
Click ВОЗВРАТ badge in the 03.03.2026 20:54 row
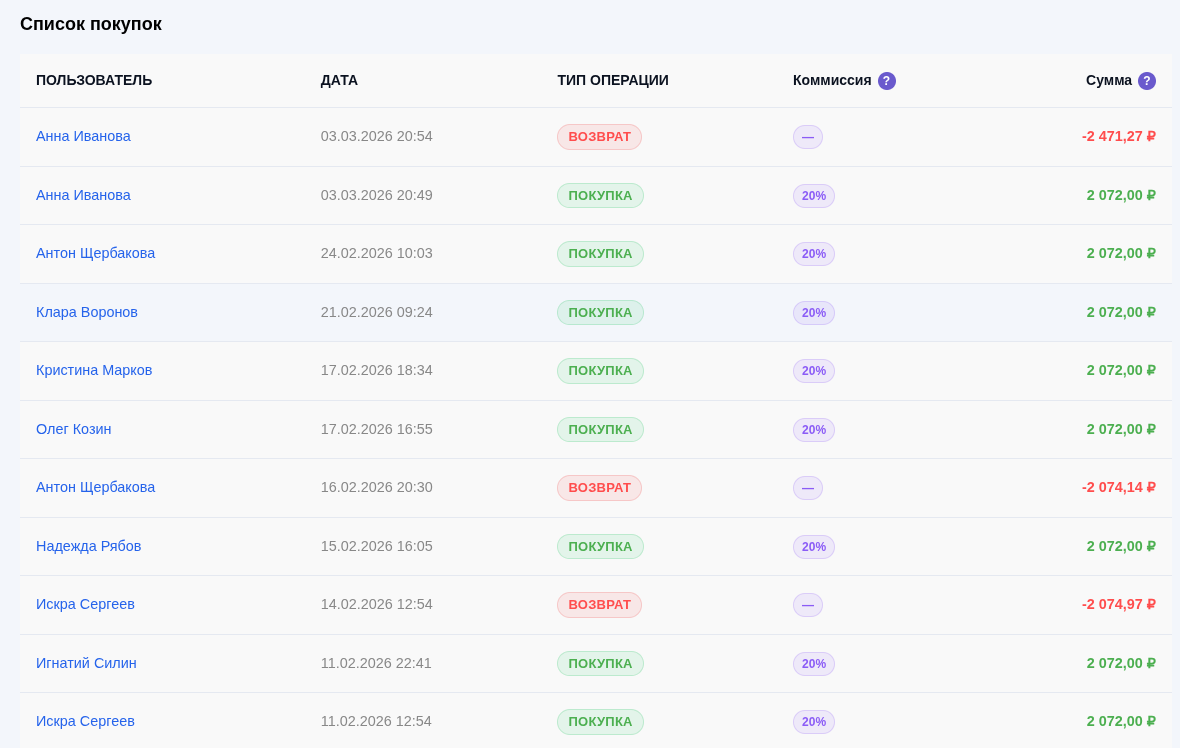[599, 137]
